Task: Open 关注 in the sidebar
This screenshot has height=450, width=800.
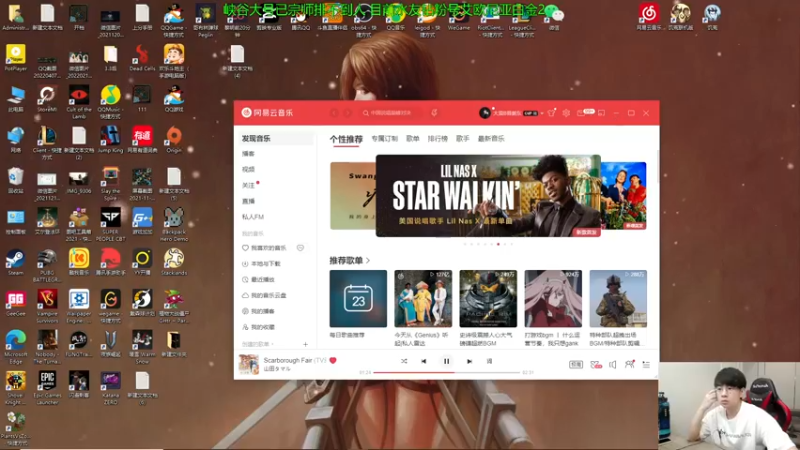Action: [x=248, y=185]
